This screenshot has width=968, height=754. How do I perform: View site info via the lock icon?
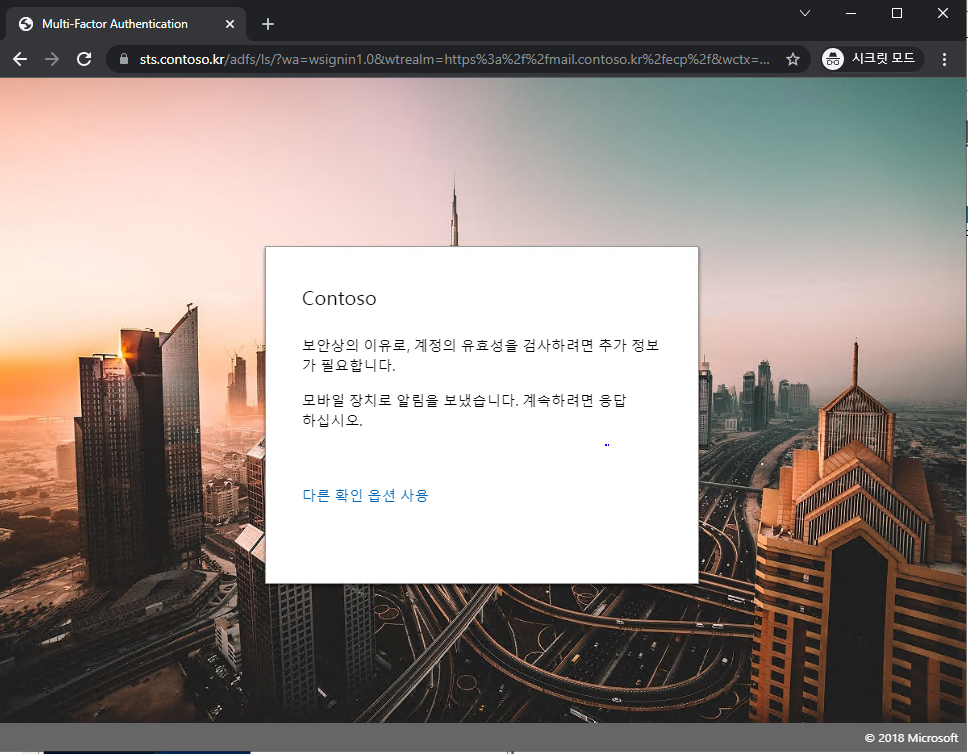124,59
